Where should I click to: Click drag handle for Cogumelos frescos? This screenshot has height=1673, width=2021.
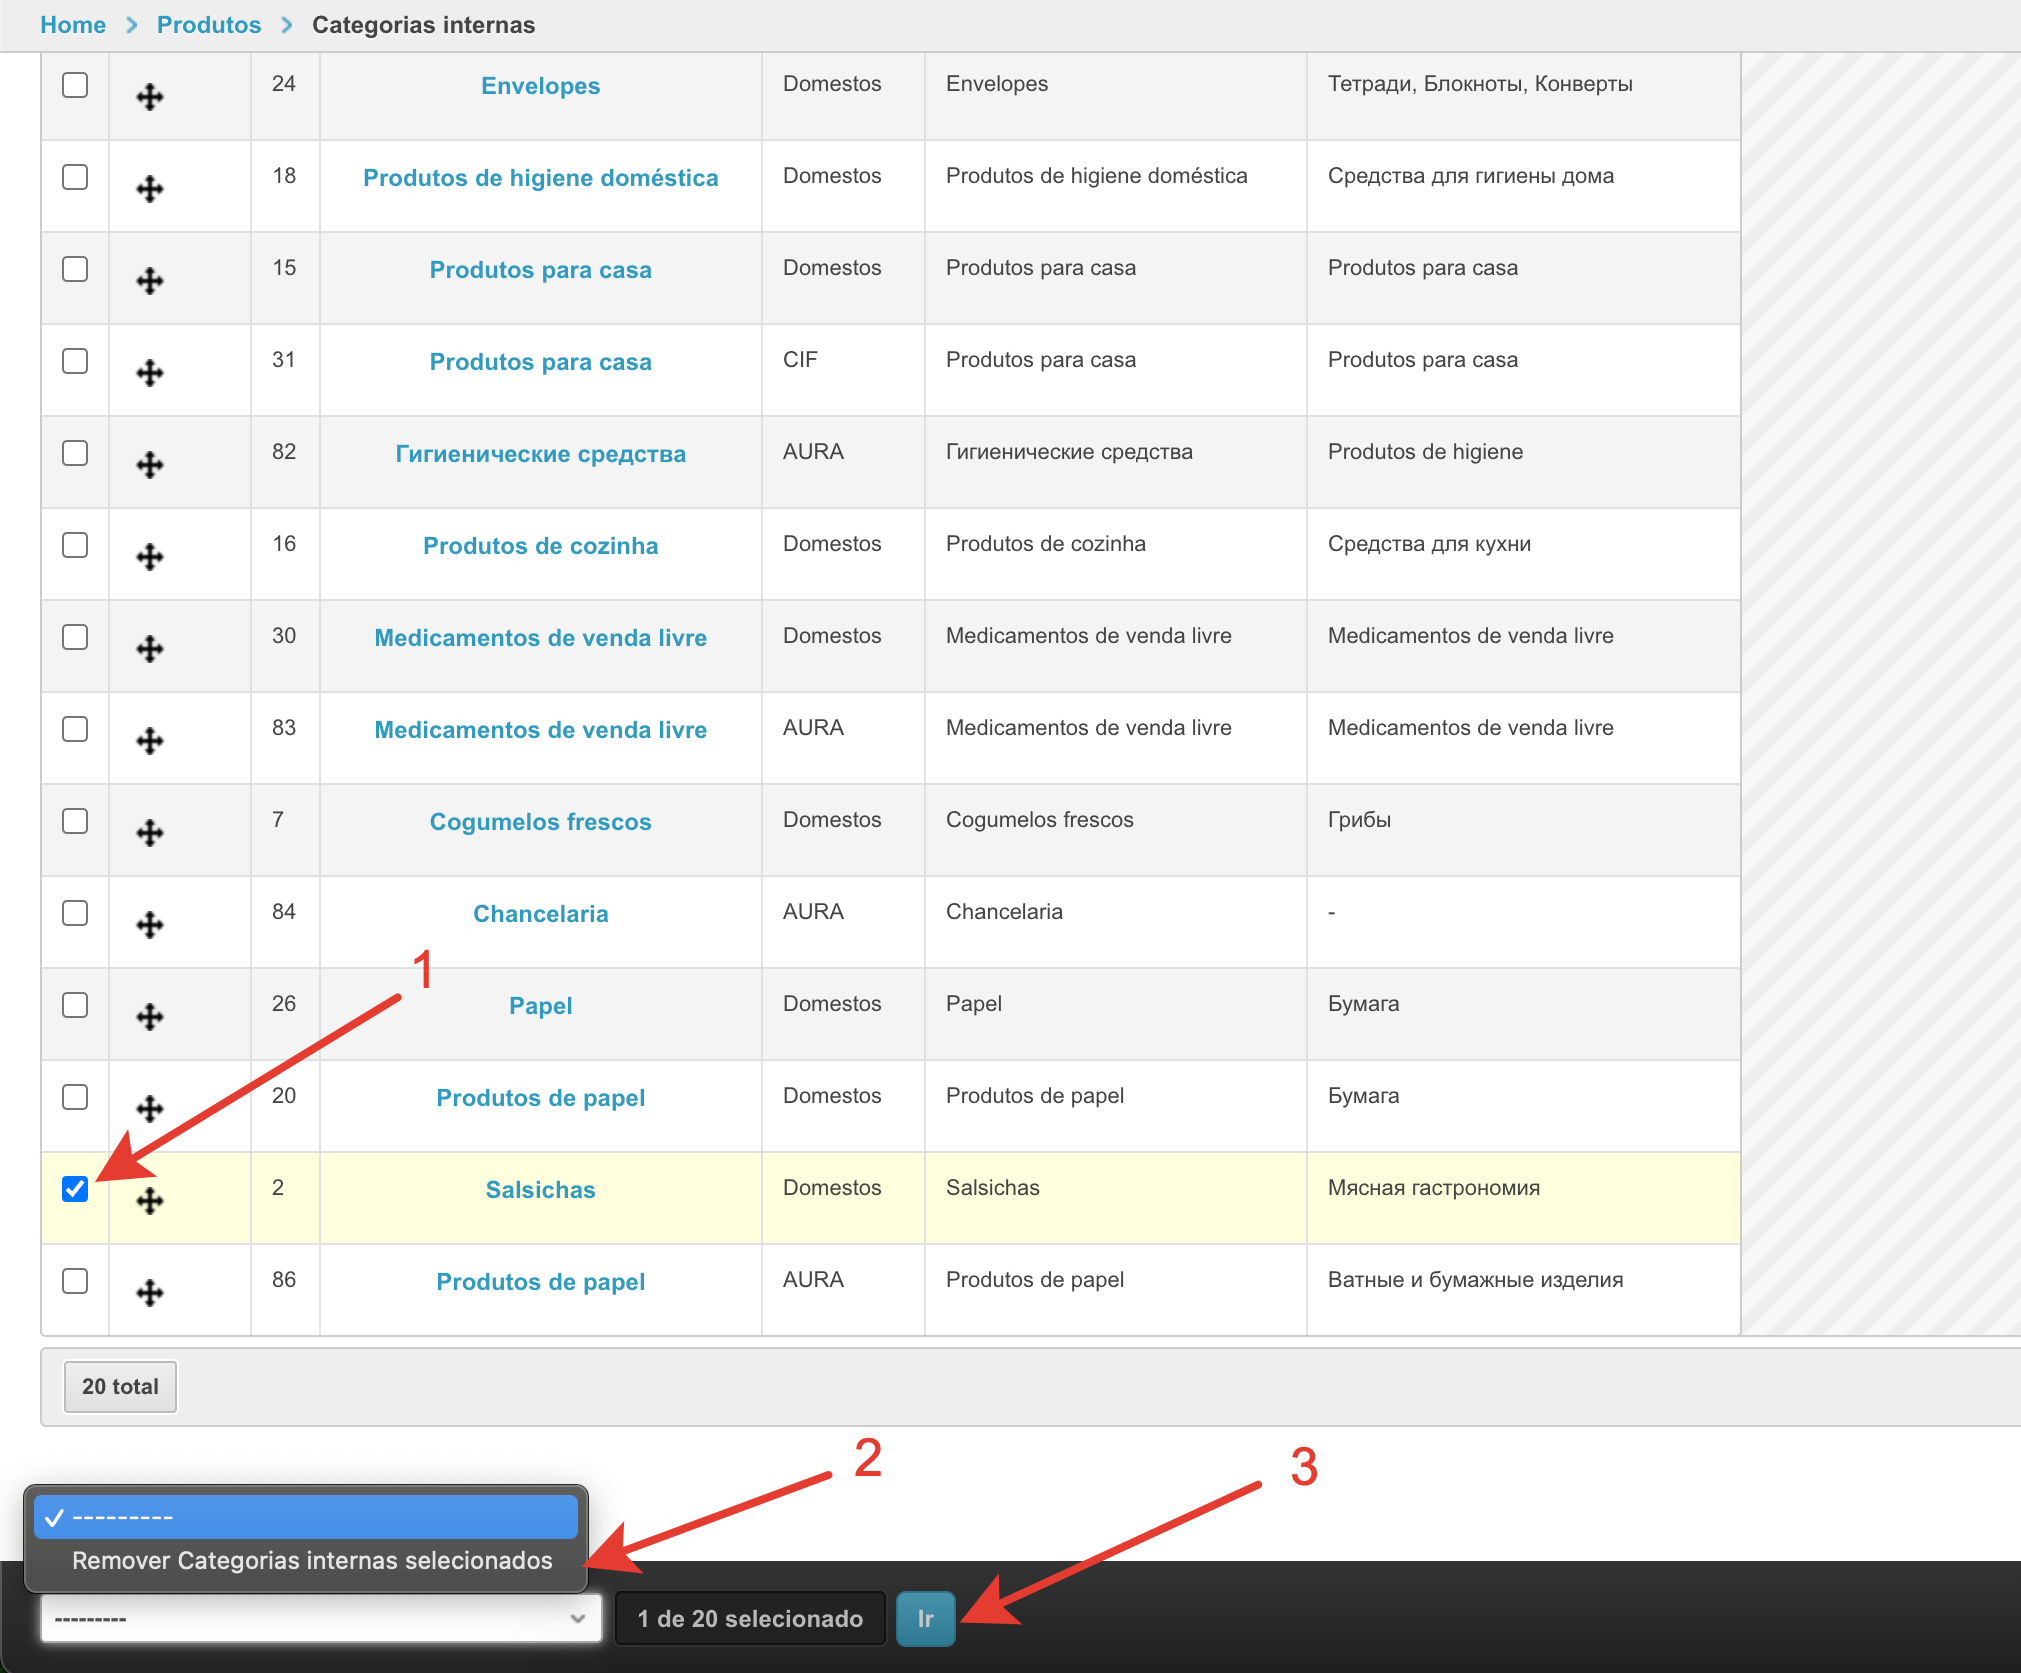pos(150,833)
